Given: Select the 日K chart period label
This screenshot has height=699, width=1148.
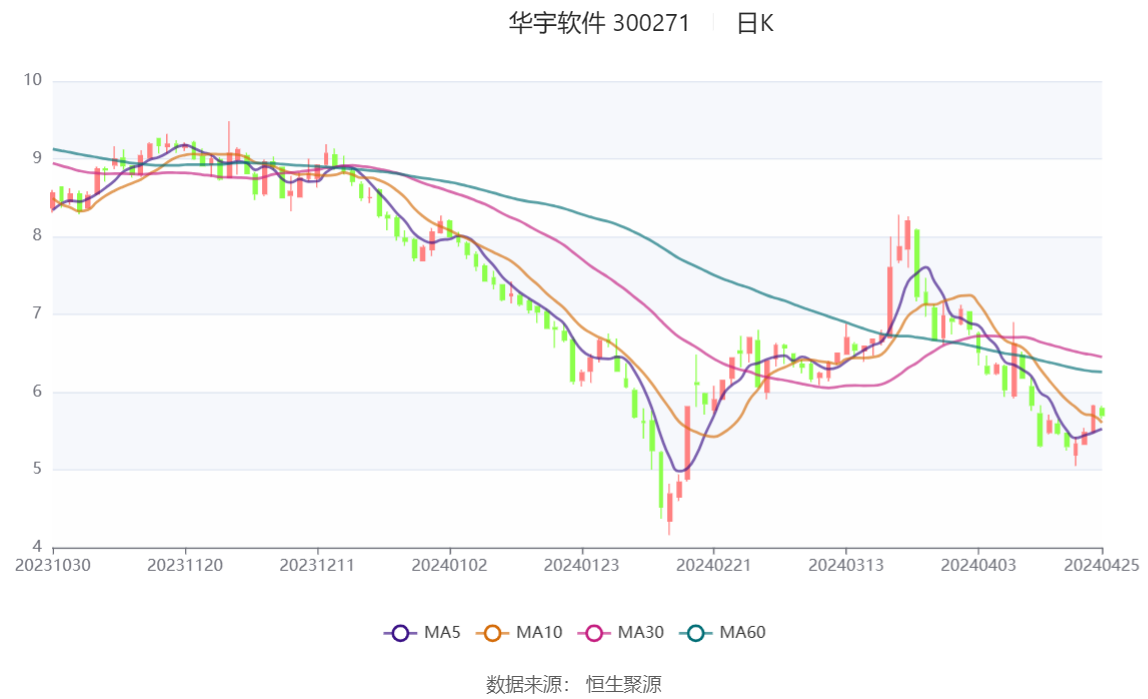Looking at the screenshot, I should click(755, 24).
